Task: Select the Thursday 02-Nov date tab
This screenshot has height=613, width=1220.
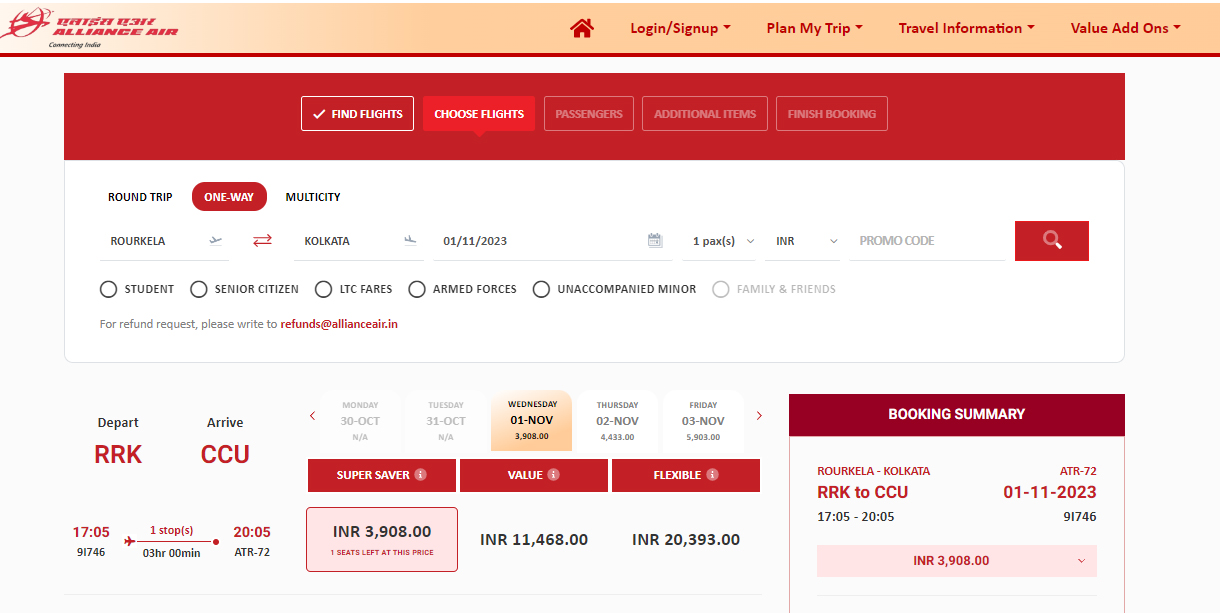Action: pyautogui.click(x=617, y=421)
